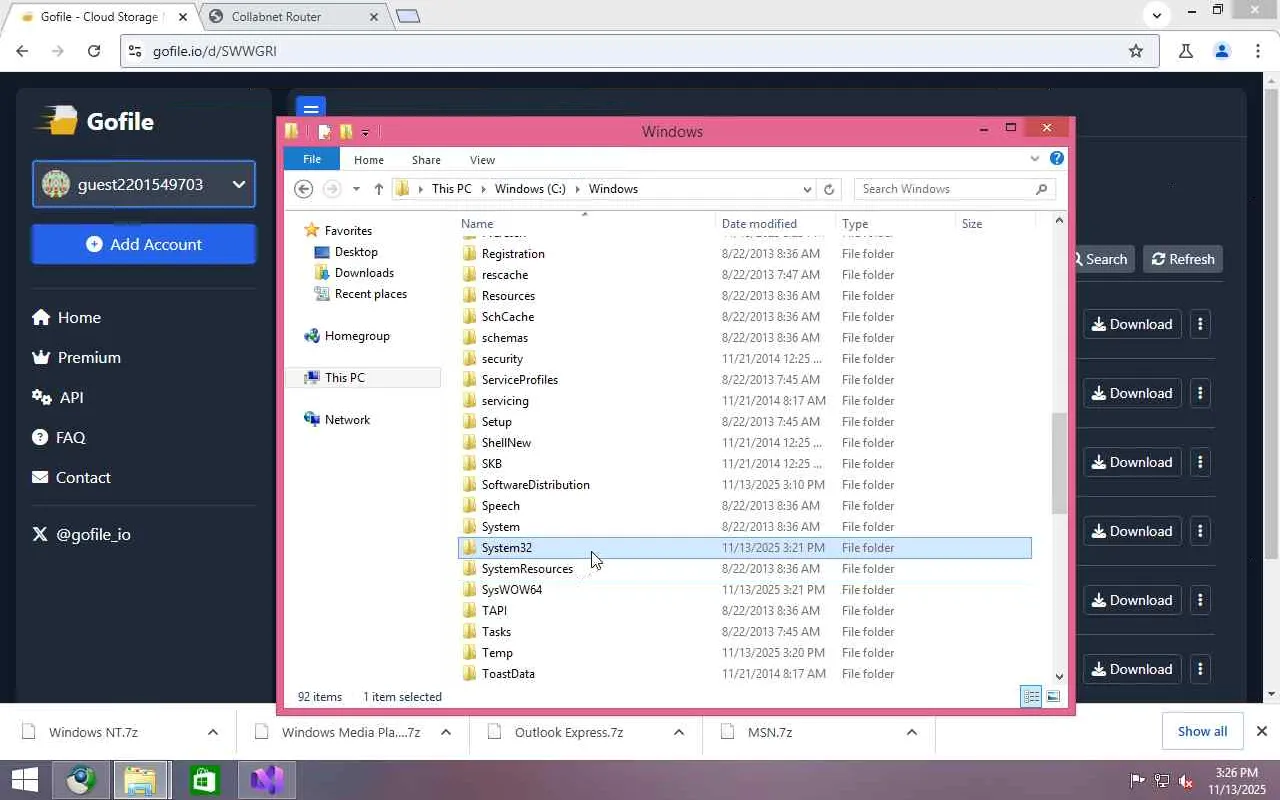Open the Explorer File tab
This screenshot has width=1280, height=800.
tap(312, 159)
